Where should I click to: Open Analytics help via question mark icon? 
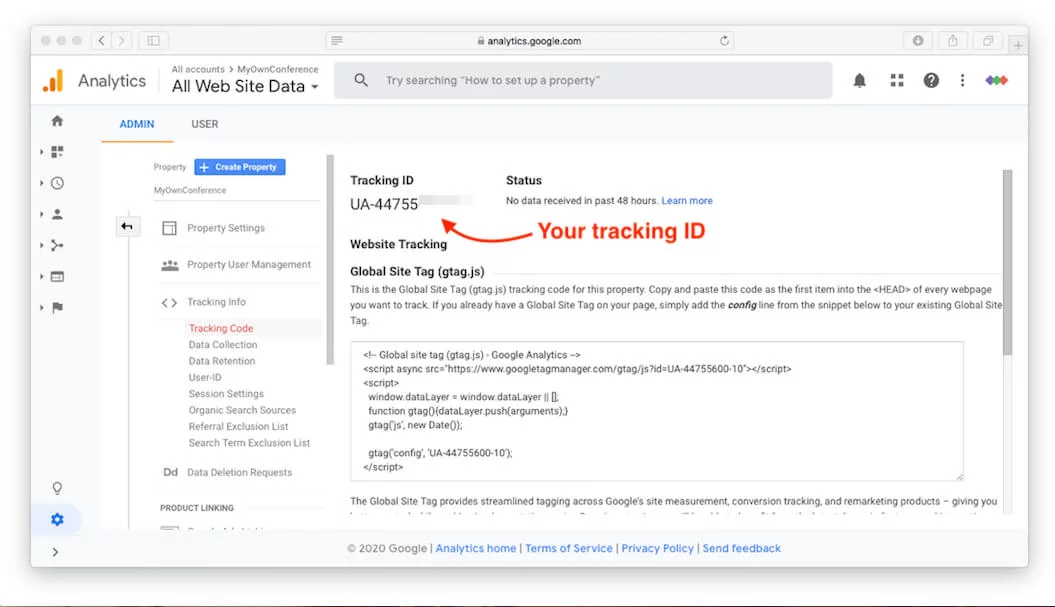pos(930,80)
